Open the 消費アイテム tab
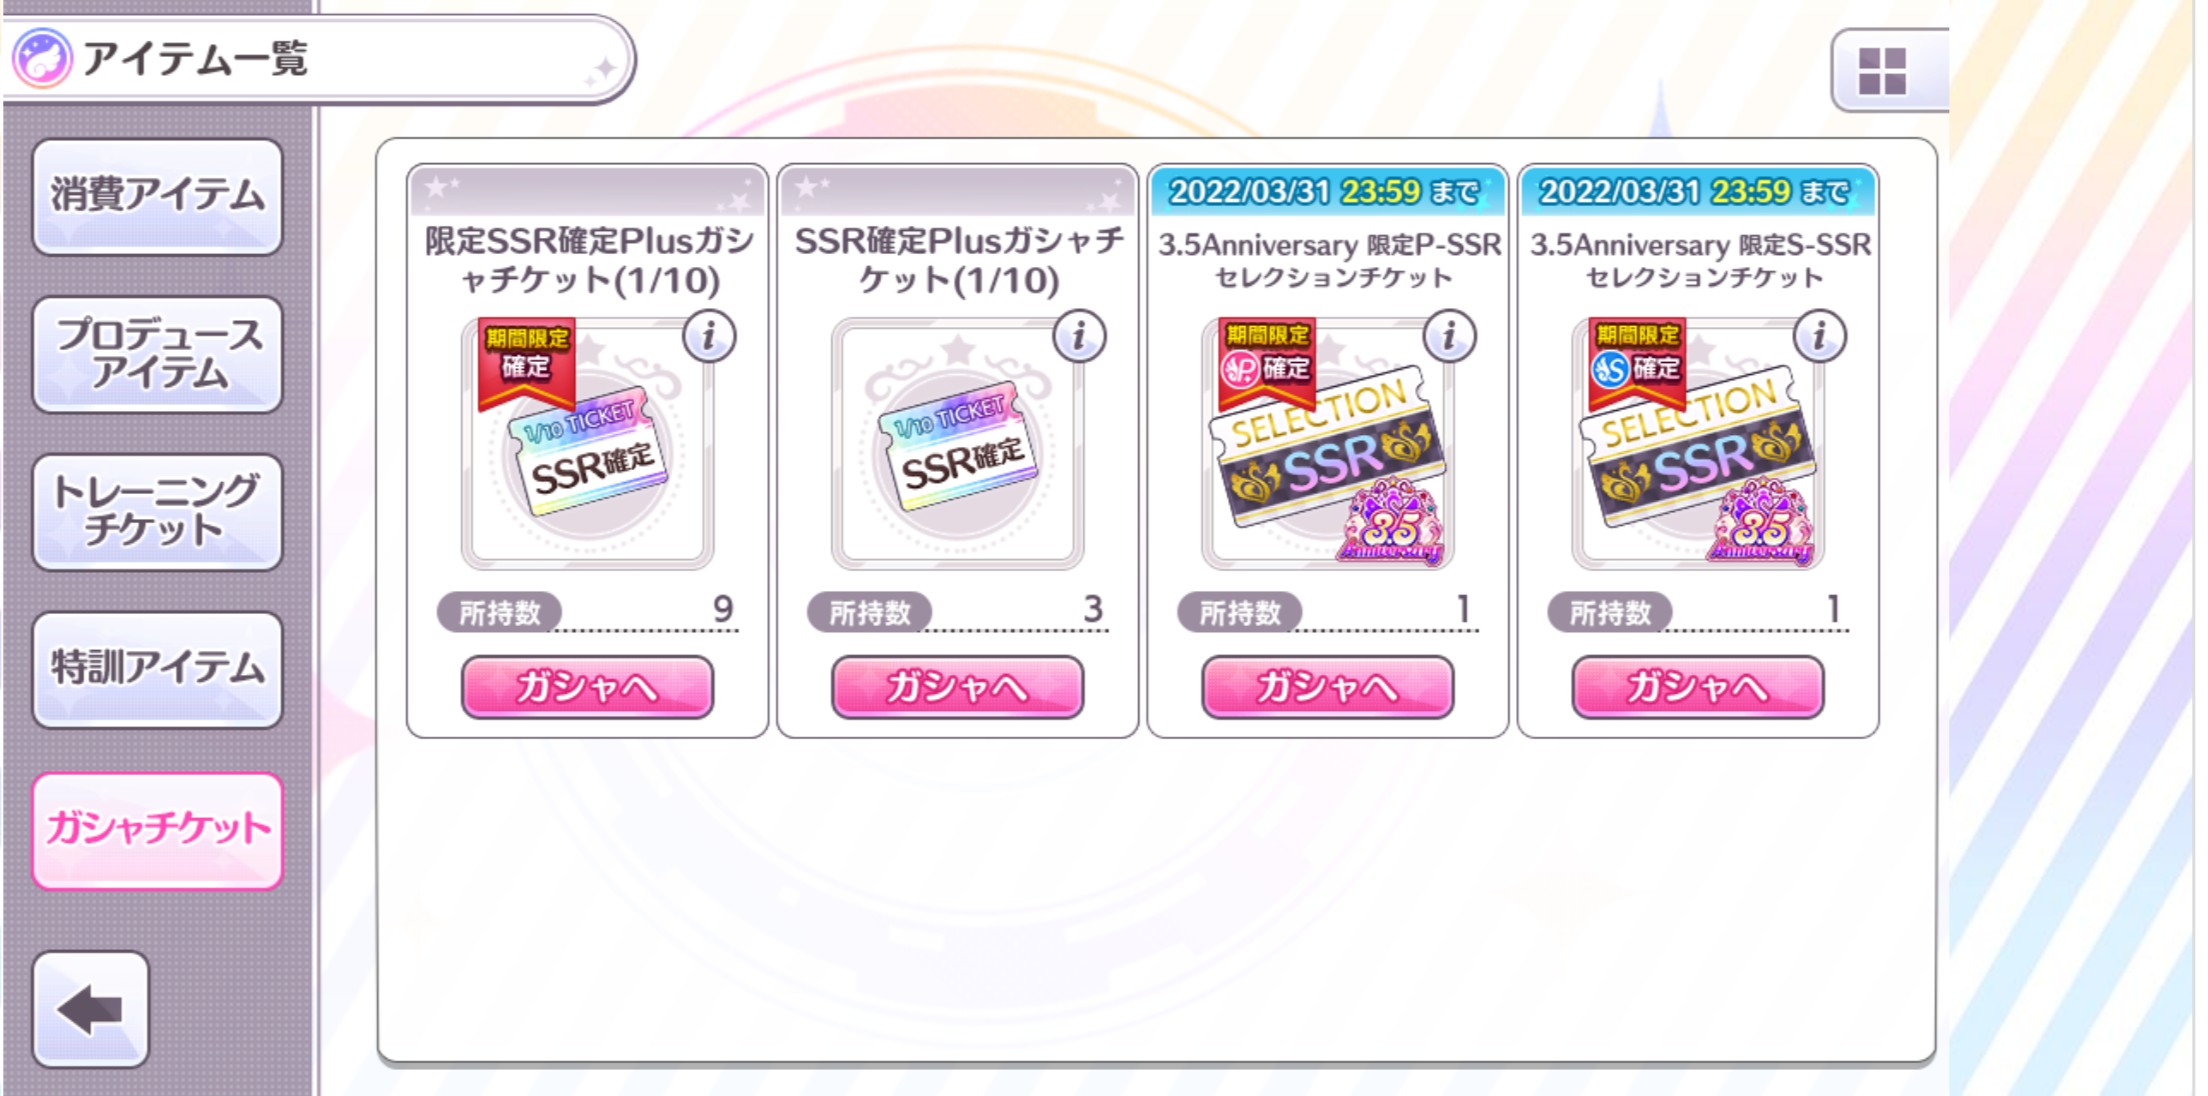Viewport: 2208px width, 1096px height. point(158,197)
